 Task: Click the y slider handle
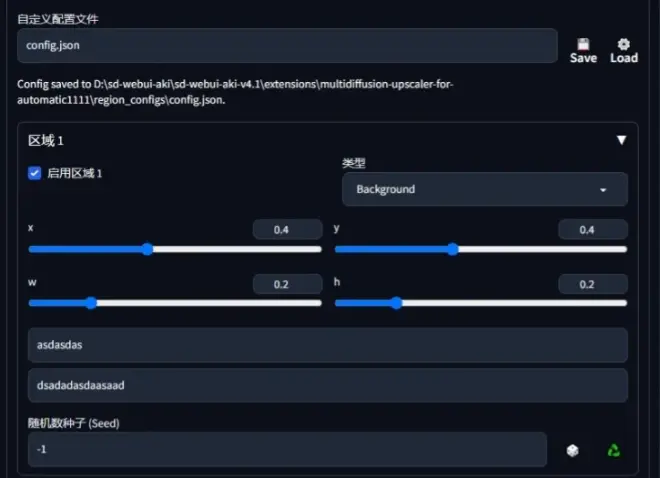452,249
